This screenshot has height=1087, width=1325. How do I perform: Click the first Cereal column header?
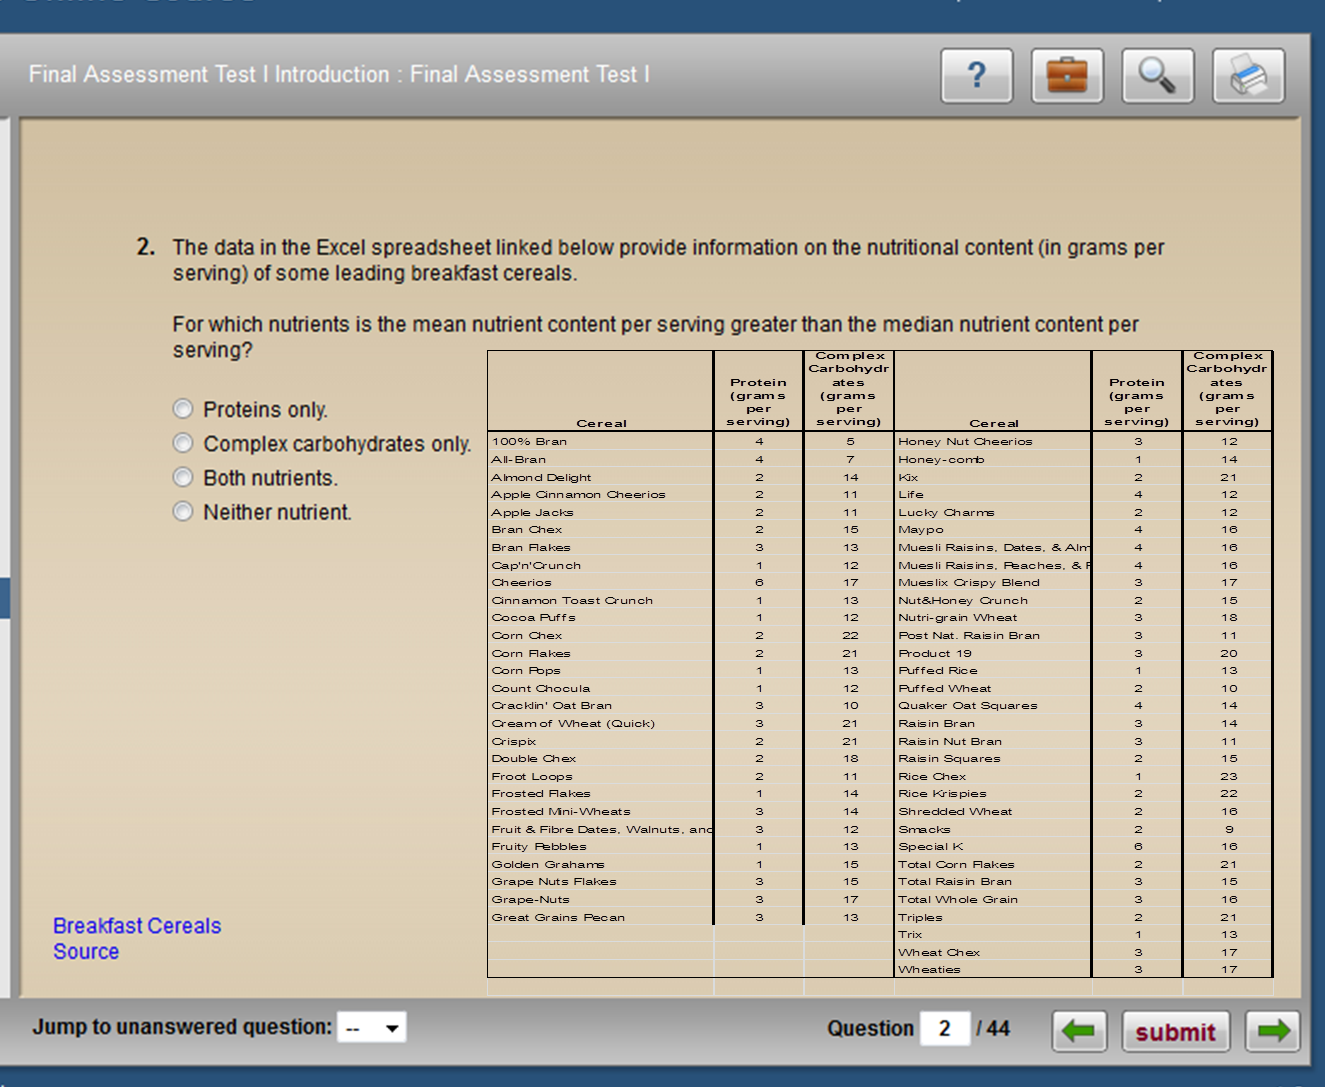[x=601, y=423]
